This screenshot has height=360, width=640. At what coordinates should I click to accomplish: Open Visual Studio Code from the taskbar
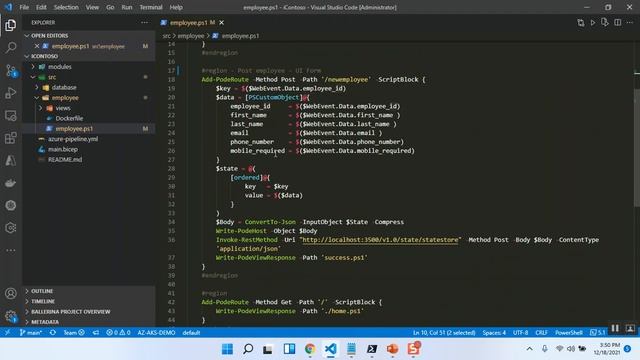point(331,349)
